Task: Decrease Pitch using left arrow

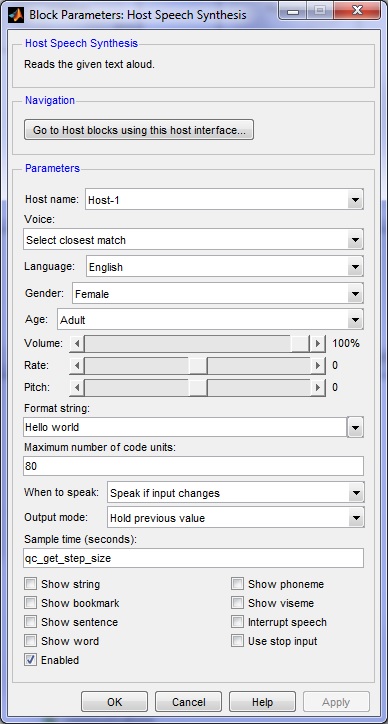Action: click(x=77, y=387)
